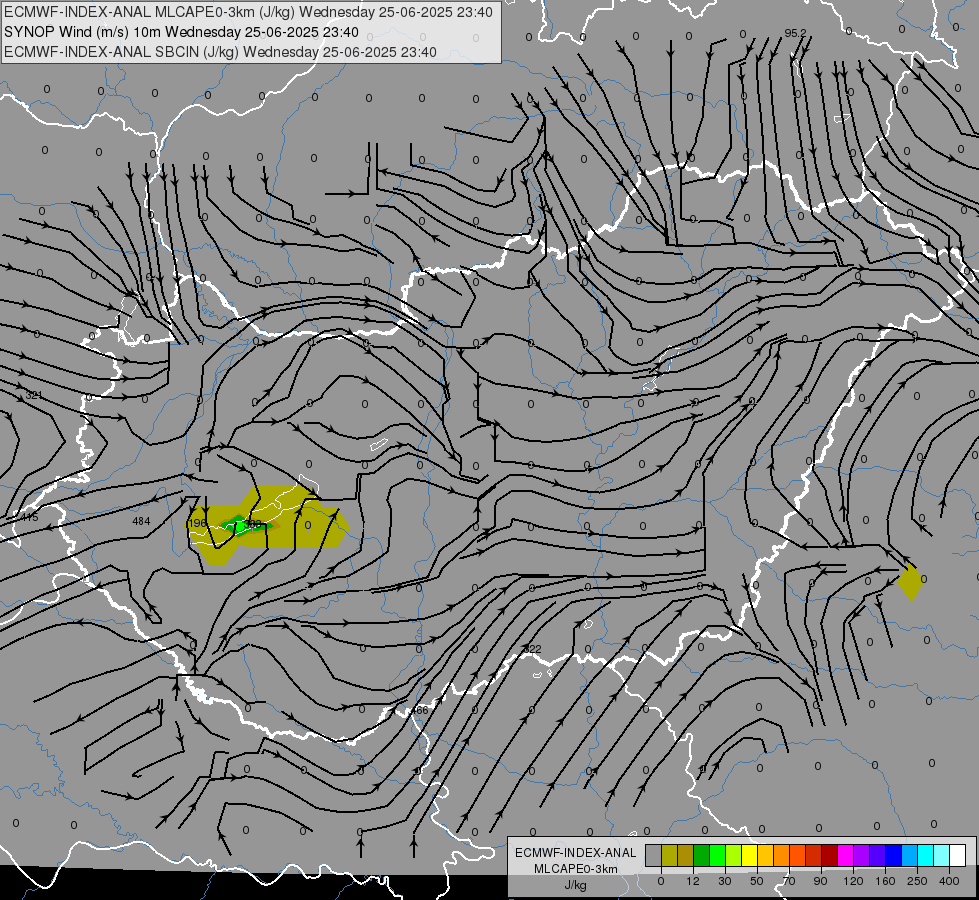Viewport: 979px width, 900px height.
Task: Click the 484 value on the map
Action: point(141,521)
